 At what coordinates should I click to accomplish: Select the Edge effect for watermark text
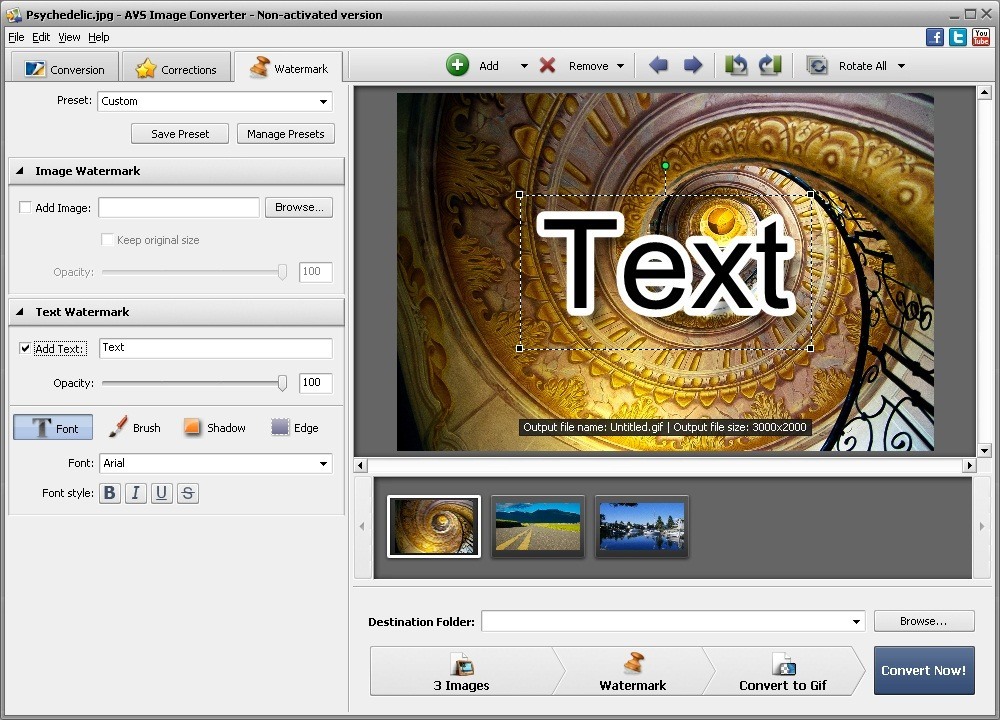294,427
